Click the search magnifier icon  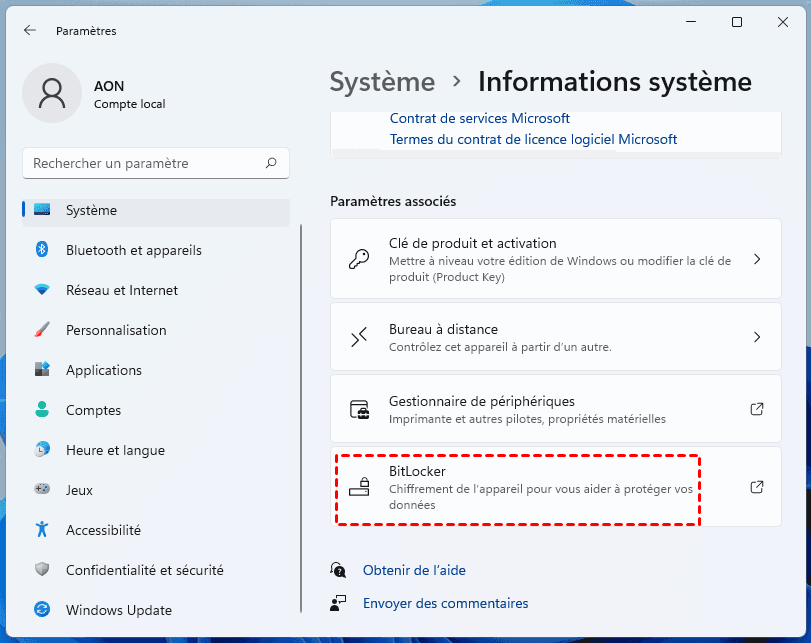coord(271,163)
